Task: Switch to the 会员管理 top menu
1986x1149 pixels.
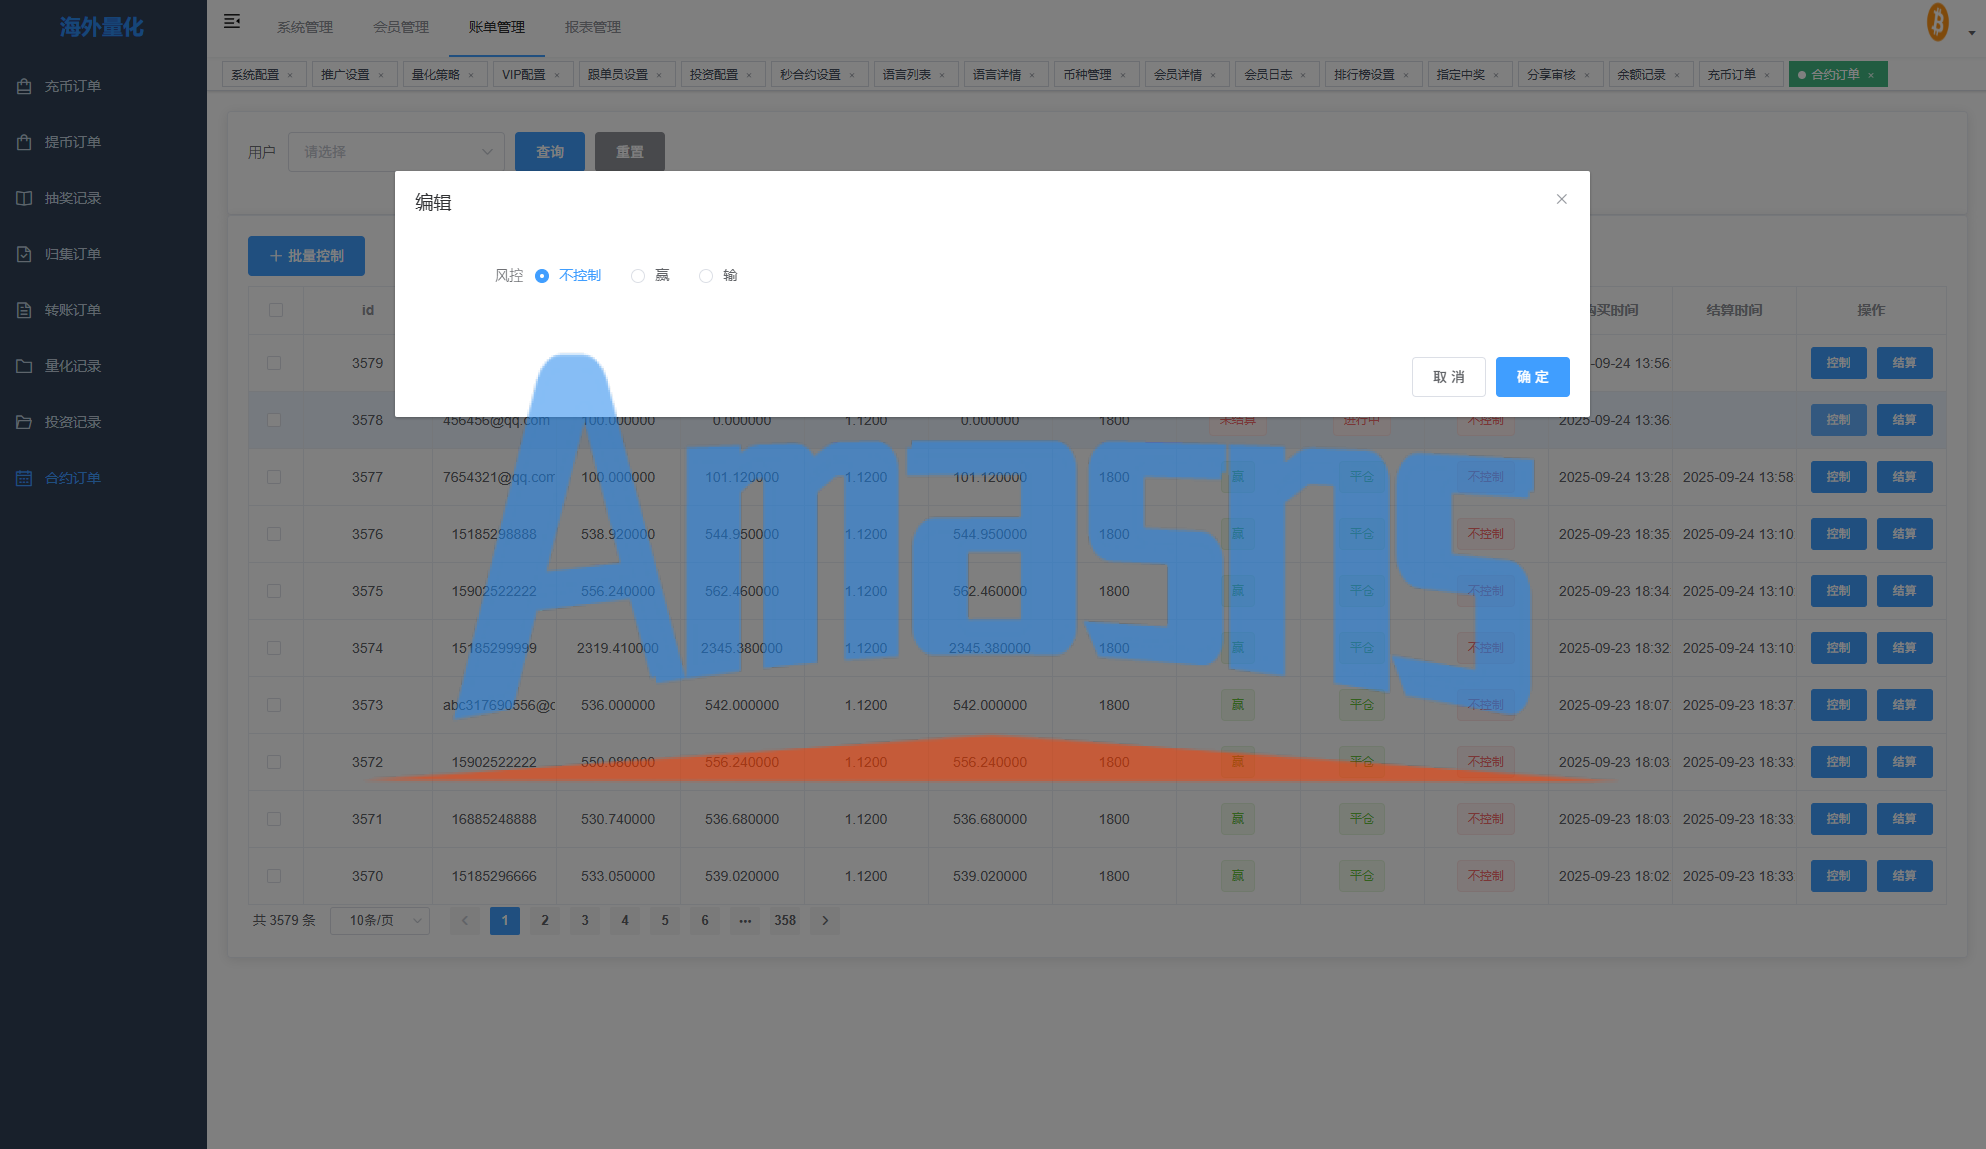Action: point(401,27)
